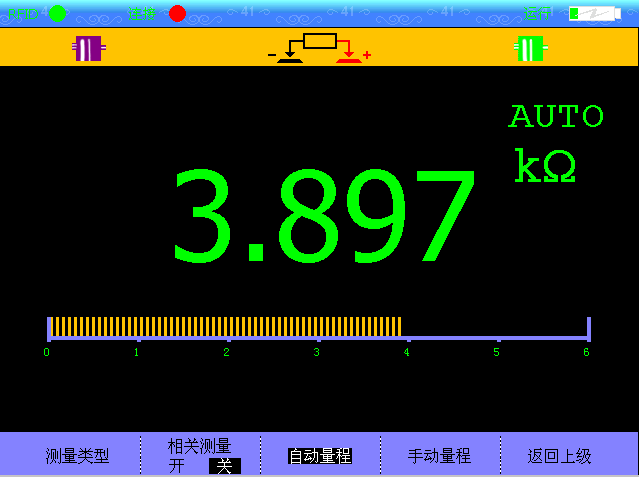Set relative measurement to 关 (off)

click(x=225, y=465)
